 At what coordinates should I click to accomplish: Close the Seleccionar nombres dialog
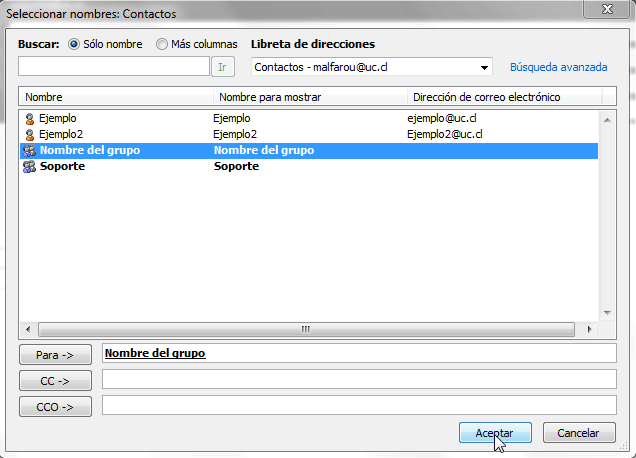[607, 9]
